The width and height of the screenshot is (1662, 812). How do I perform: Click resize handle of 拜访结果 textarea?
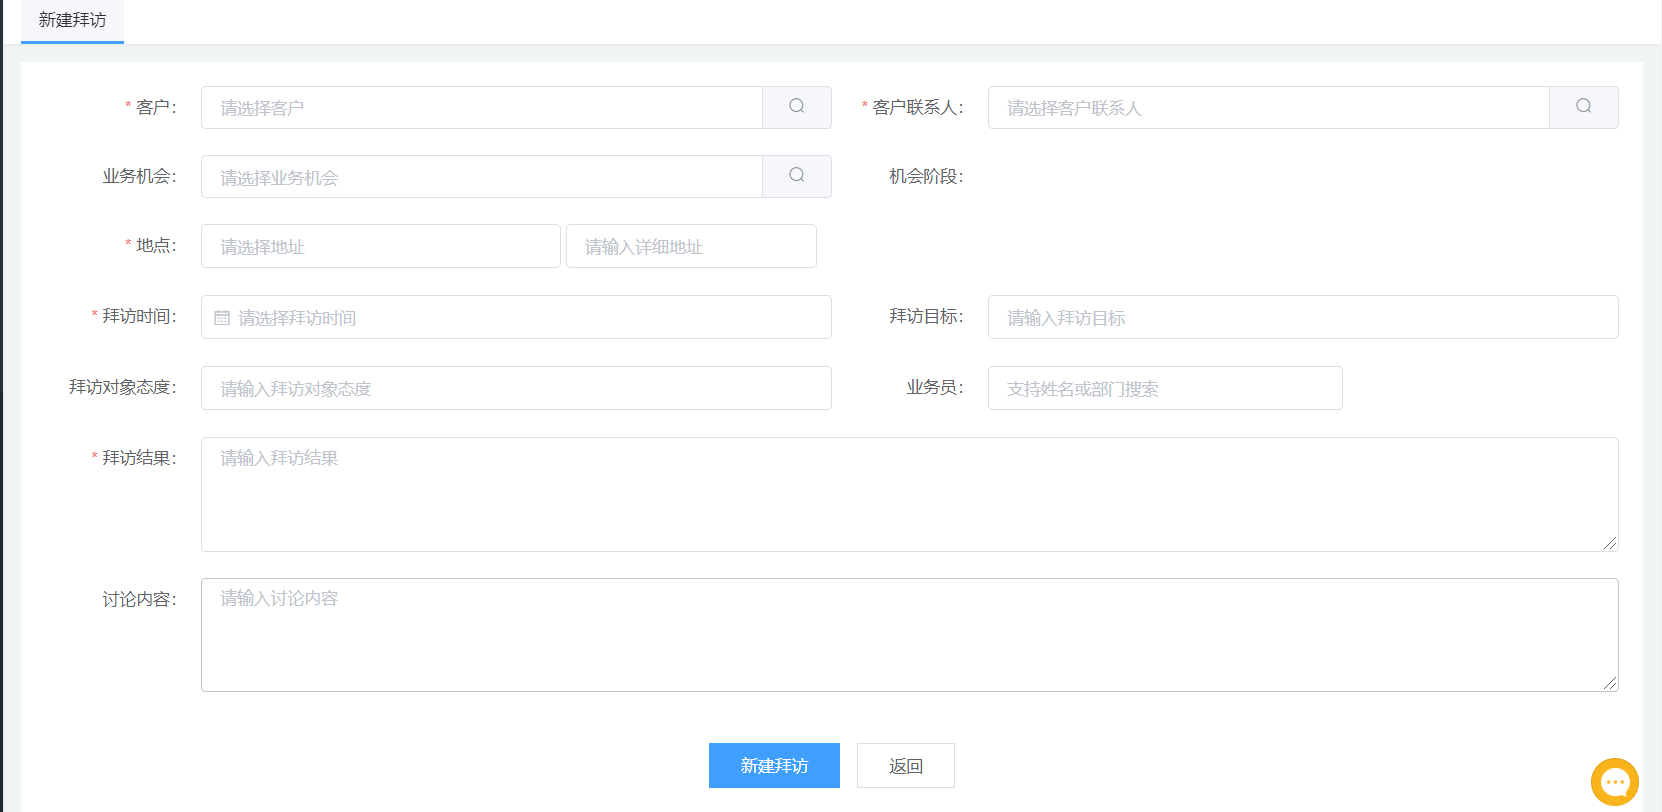[1609, 543]
